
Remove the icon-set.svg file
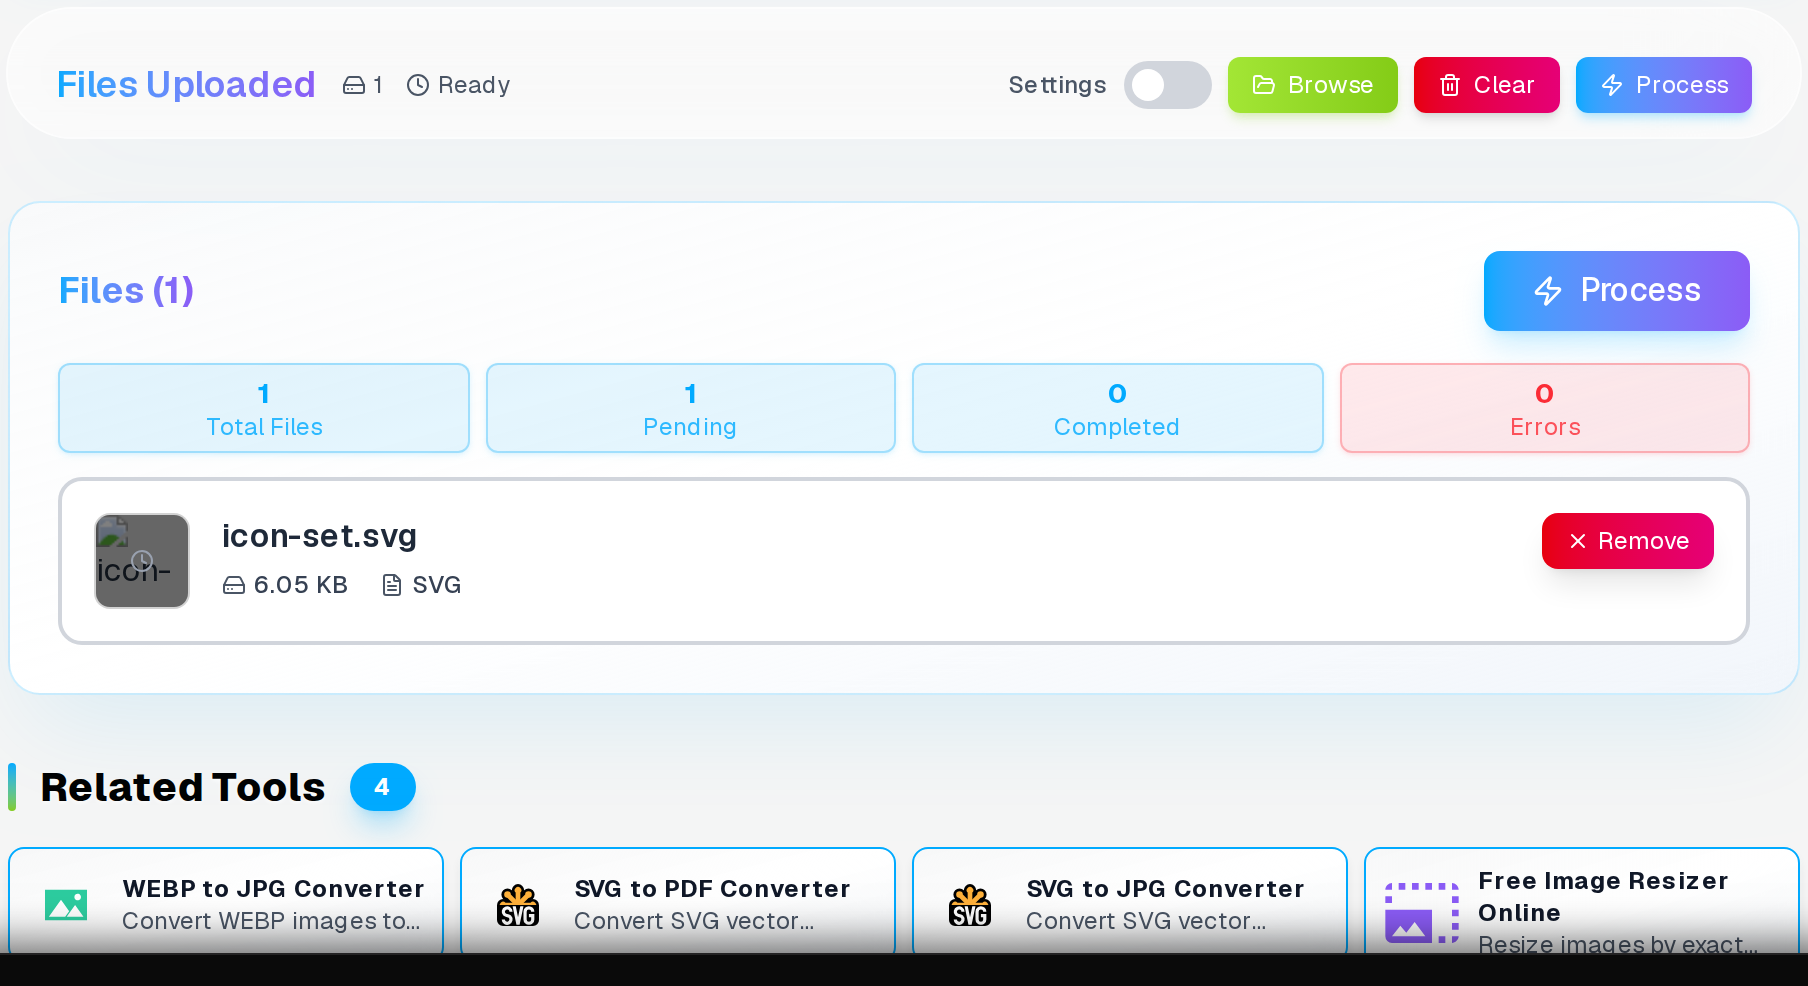pos(1627,541)
